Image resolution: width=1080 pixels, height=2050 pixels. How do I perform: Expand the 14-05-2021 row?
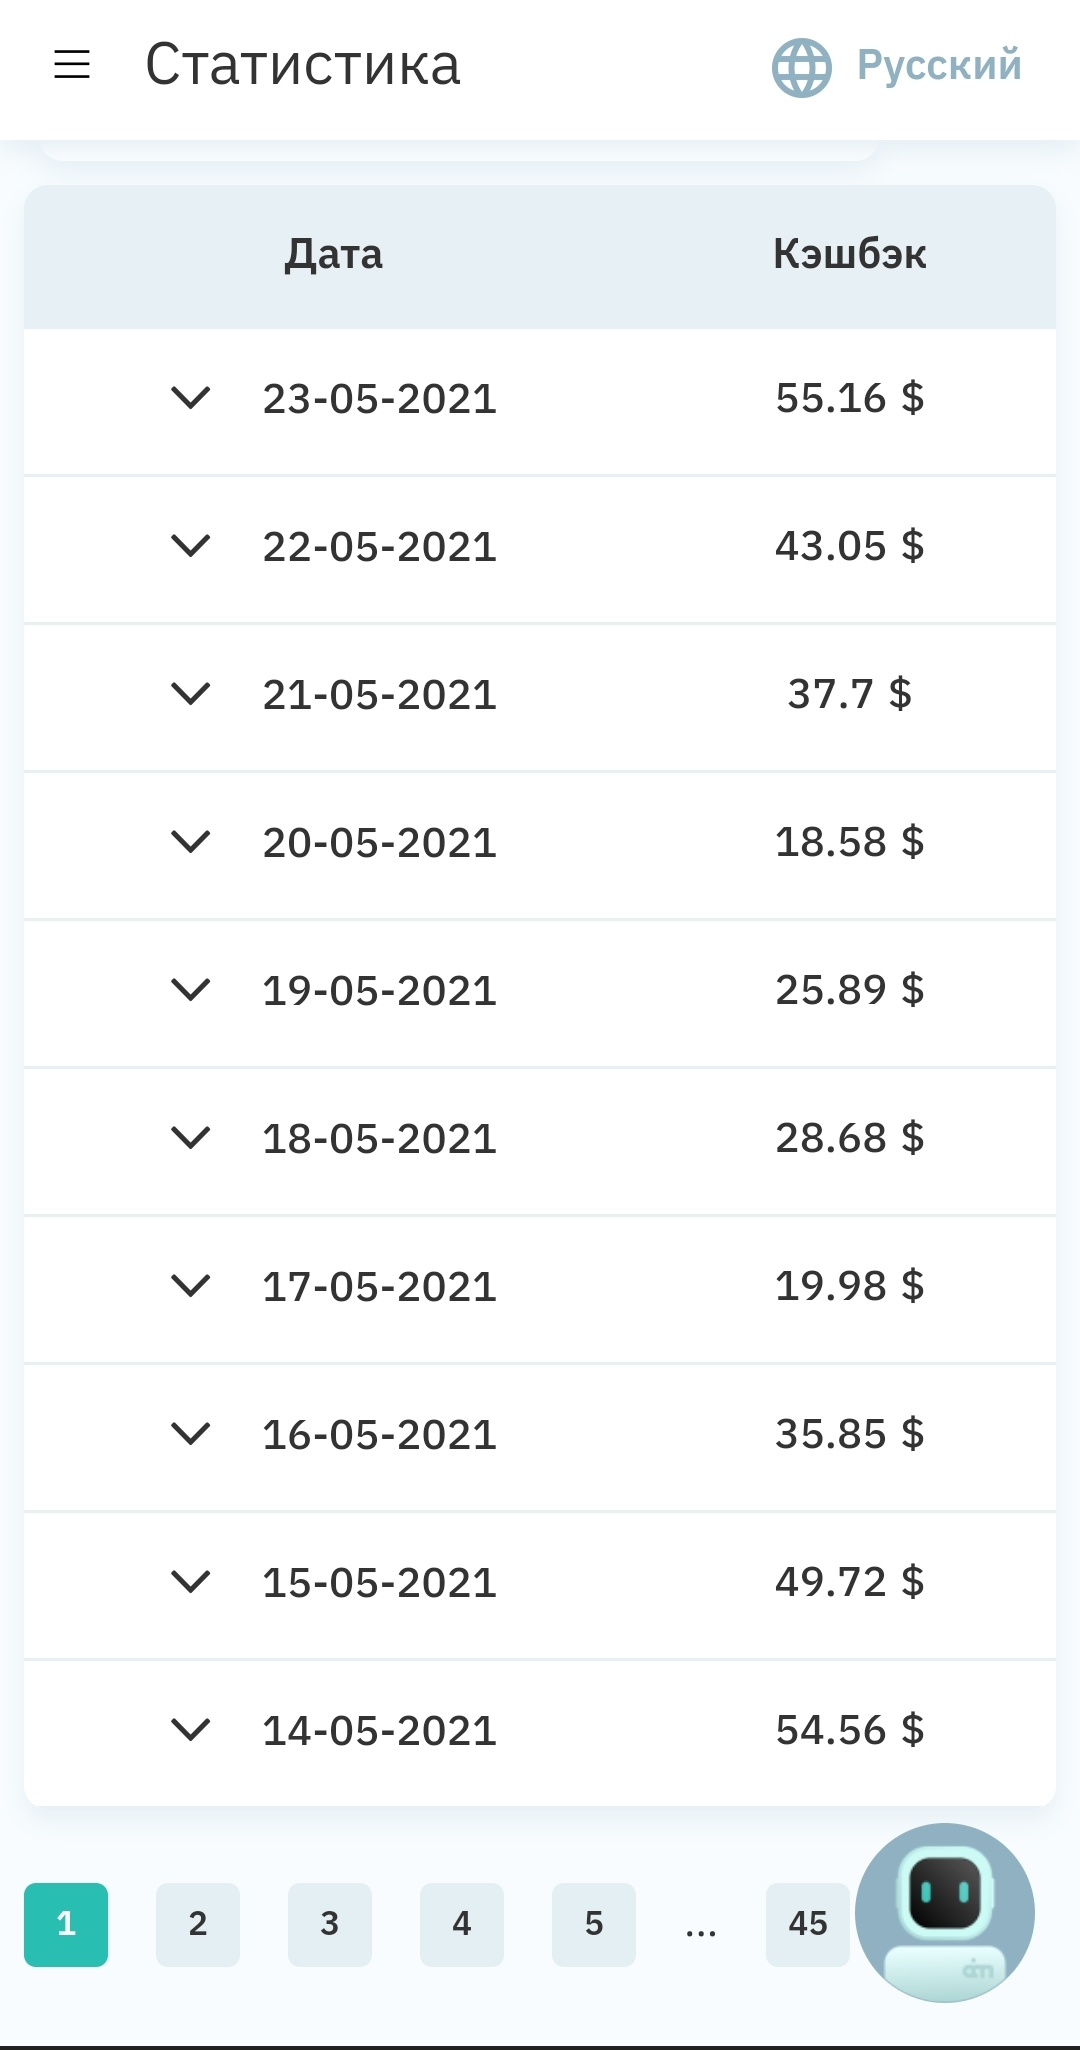pyautogui.click(x=190, y=1730)
